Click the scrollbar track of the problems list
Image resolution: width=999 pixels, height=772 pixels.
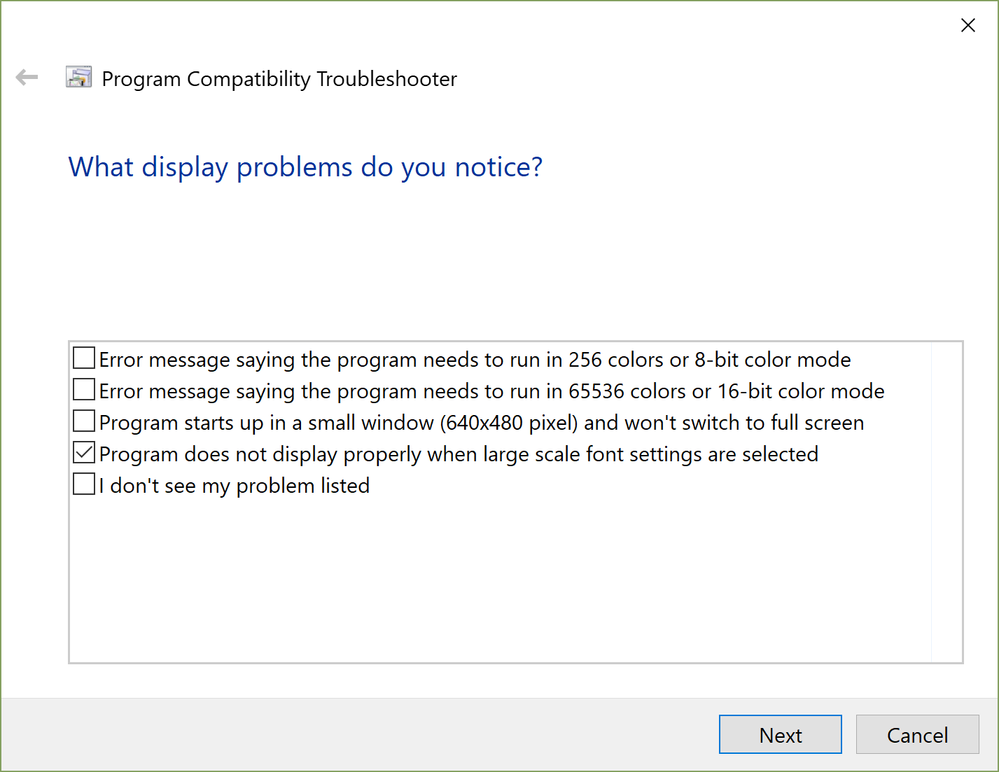946,500
